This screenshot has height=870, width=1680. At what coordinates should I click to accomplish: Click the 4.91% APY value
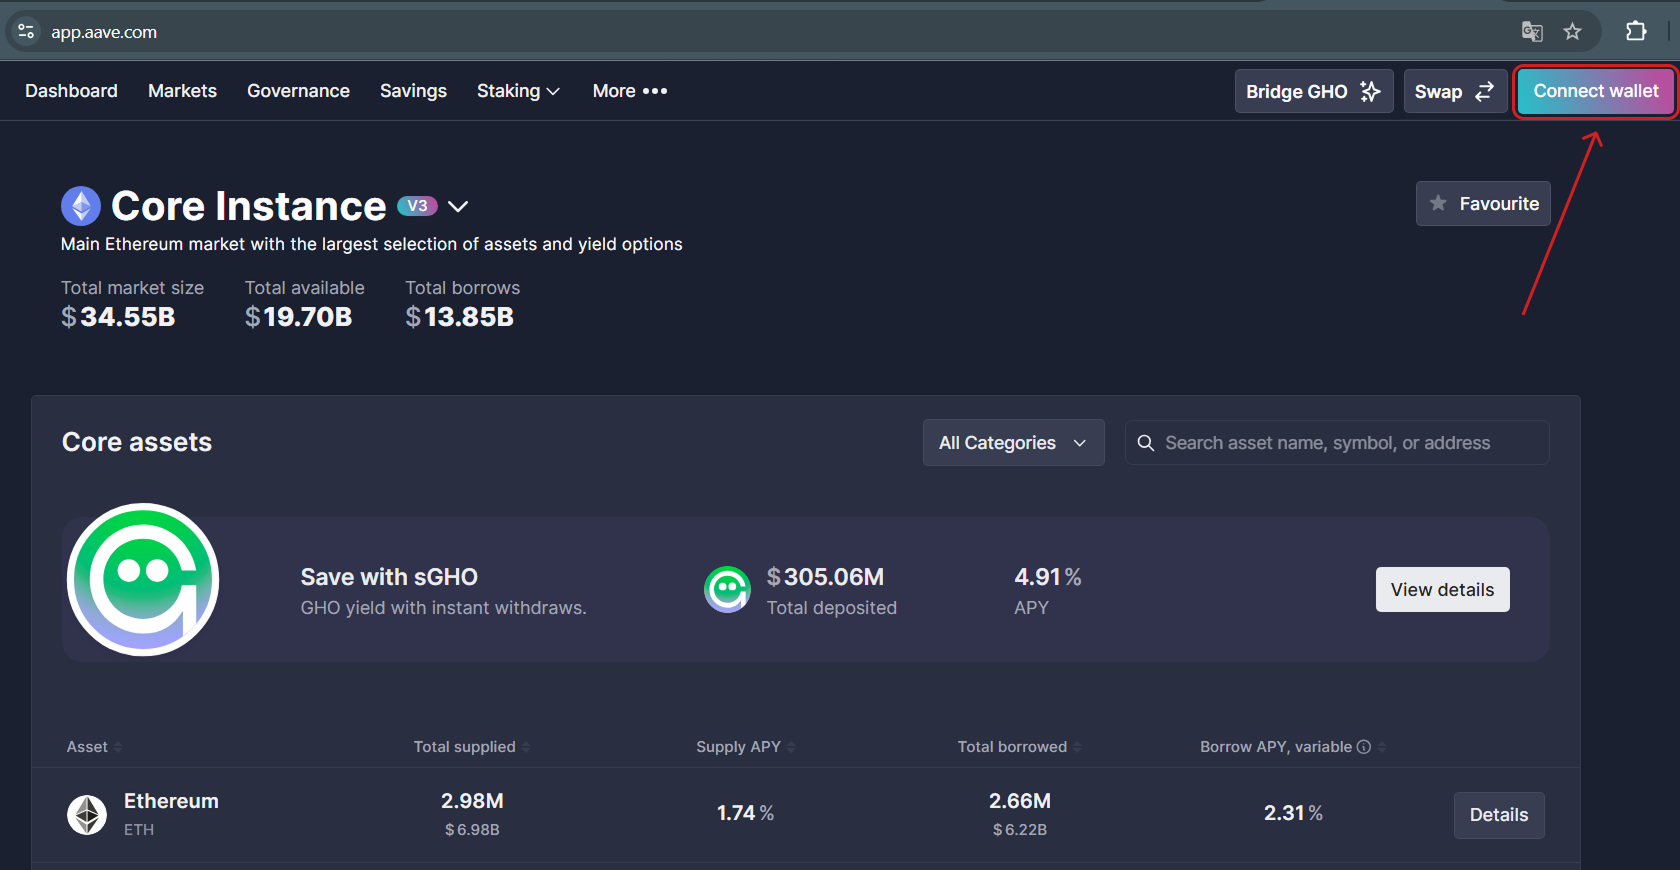point(1048,577)
